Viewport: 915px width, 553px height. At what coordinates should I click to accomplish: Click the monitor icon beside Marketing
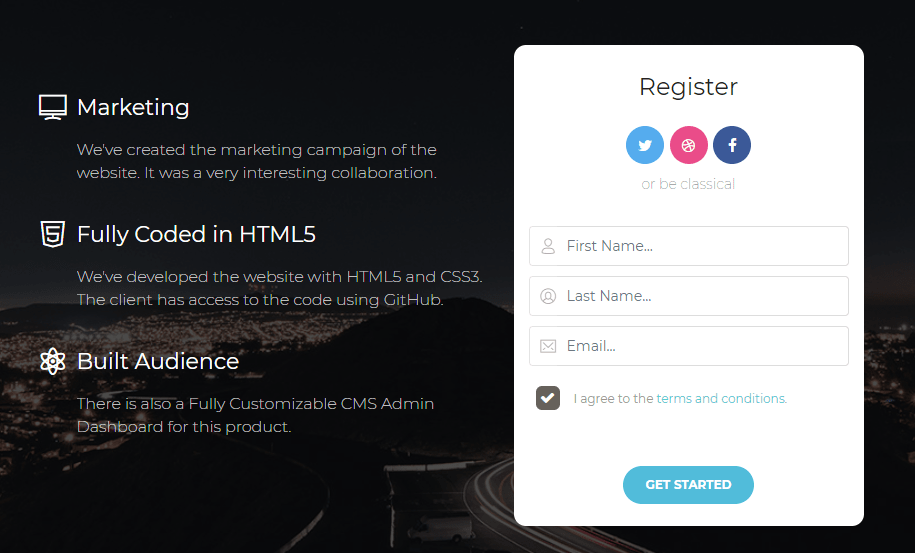52,107
